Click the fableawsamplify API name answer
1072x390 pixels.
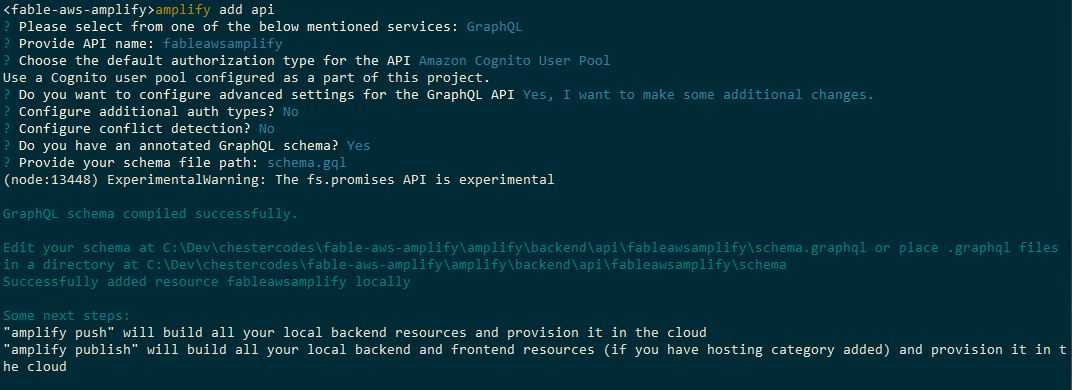pyautogui.click(x=222, y=44)
